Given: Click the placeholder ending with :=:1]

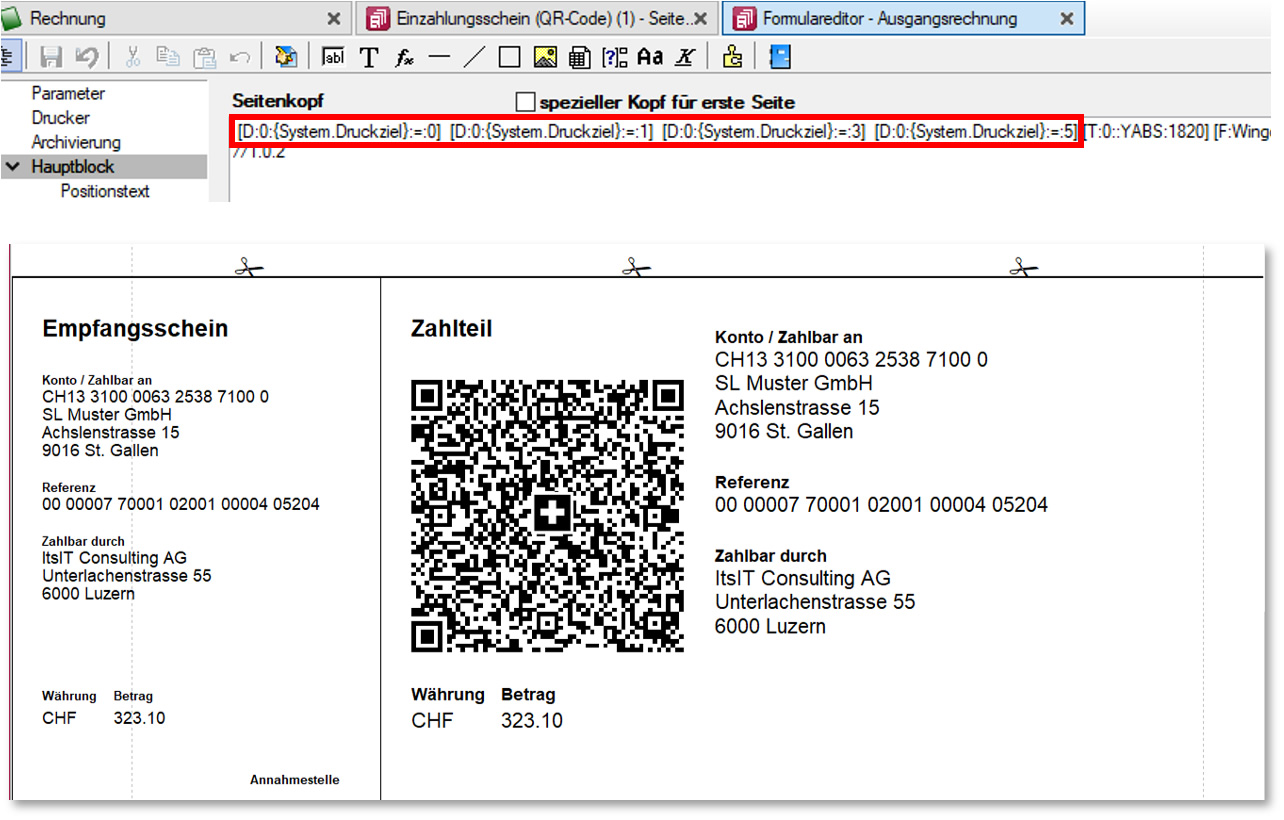Looking at the screenshot, I should click(x=551, y=132).
